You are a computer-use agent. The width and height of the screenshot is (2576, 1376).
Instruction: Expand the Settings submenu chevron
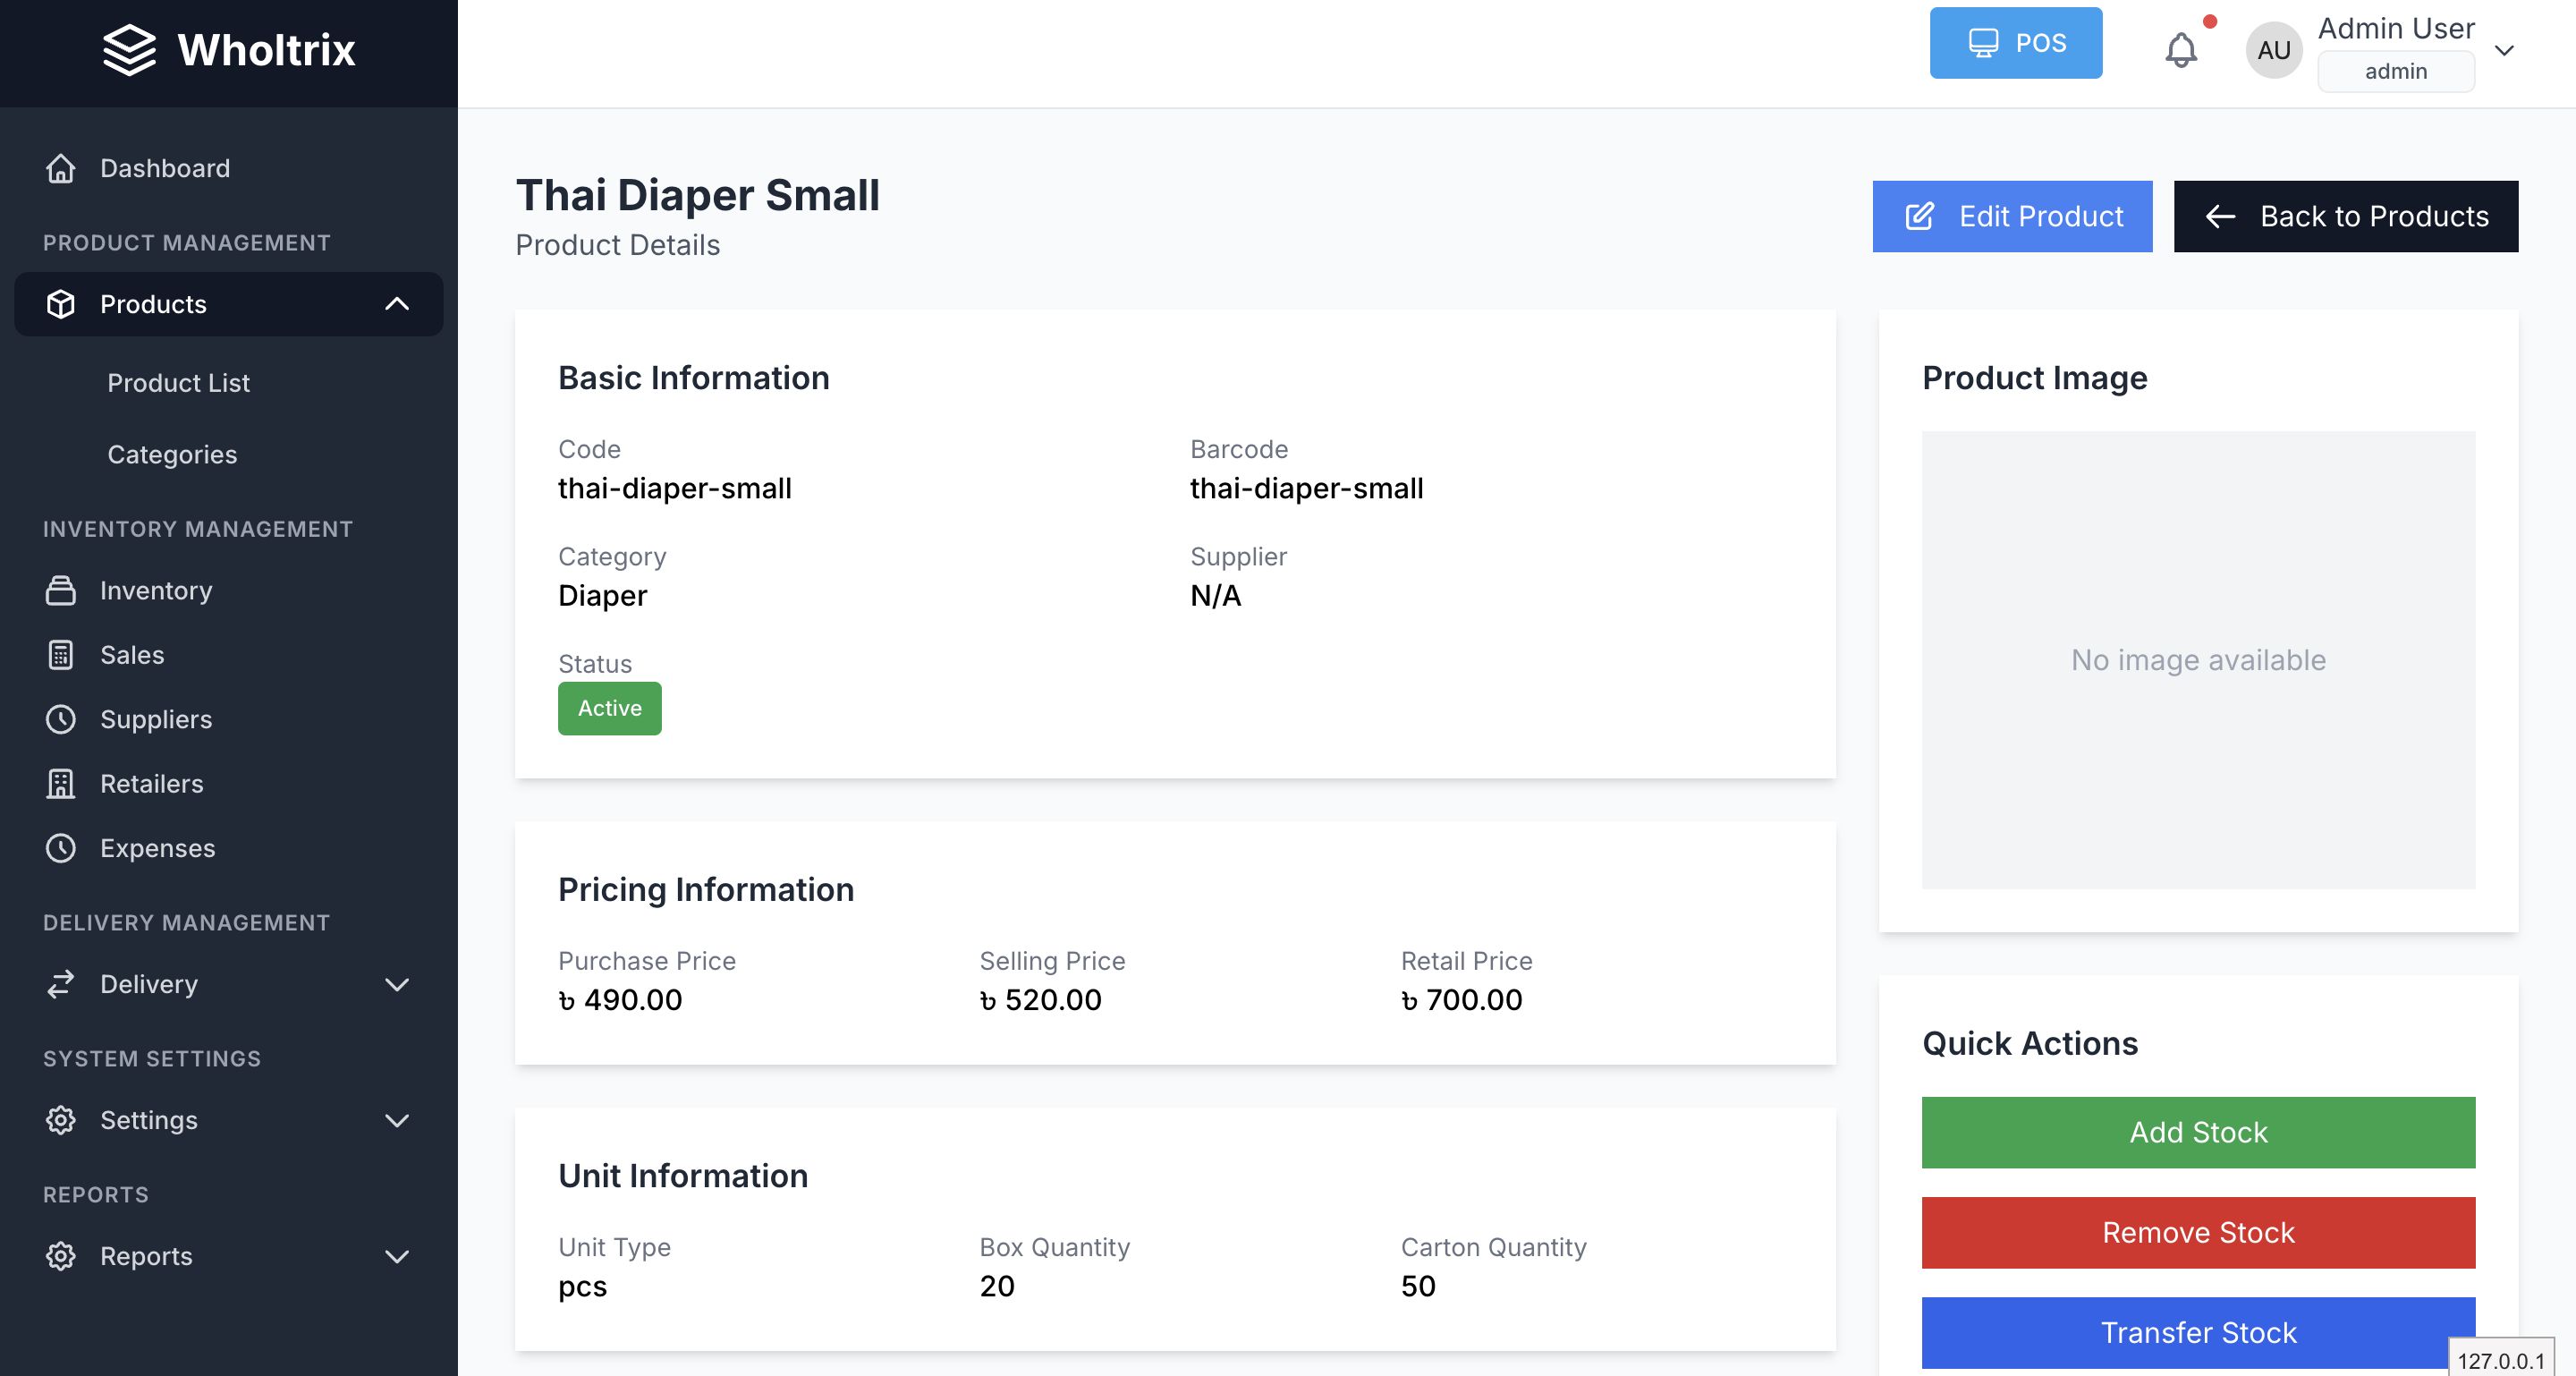pos(397,1120)
